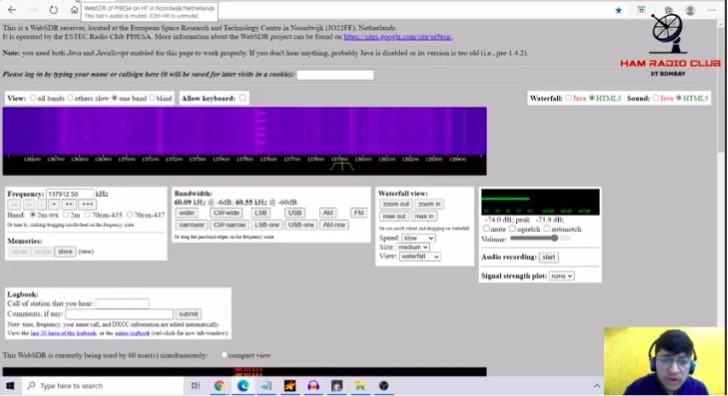Viewport: 728px width, 396px height.
Task: Select the USB-nrw mode button
Action: [x=301, y=225]
